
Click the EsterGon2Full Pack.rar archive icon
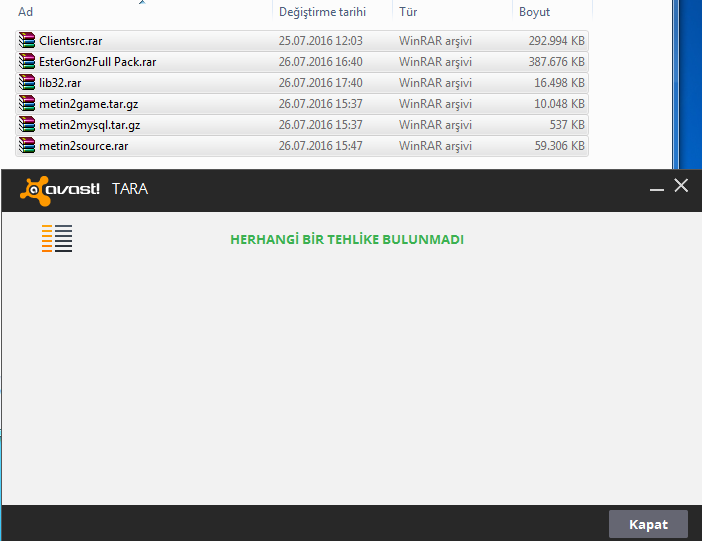pos(27,61)
